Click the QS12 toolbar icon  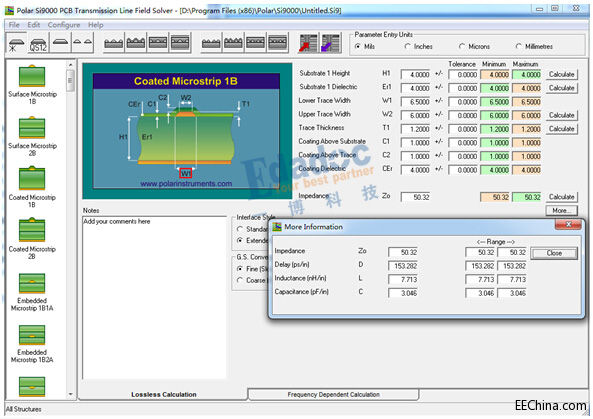38,43
